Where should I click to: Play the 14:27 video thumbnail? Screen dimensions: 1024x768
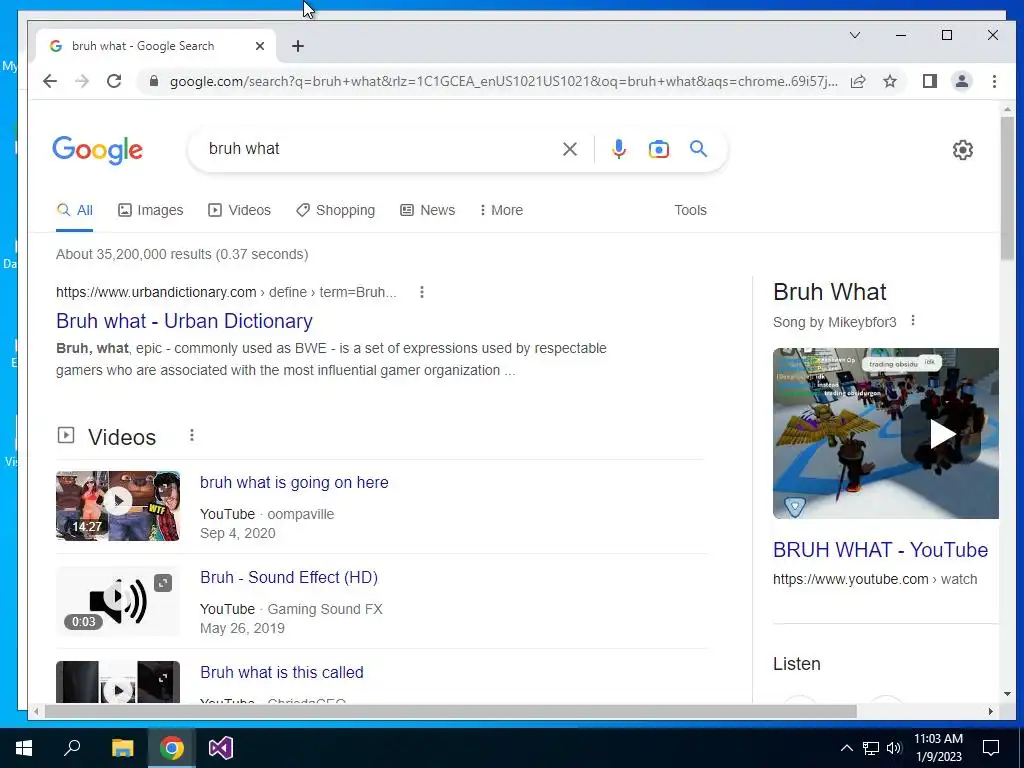pyautogui.click(x=118, y=505)
